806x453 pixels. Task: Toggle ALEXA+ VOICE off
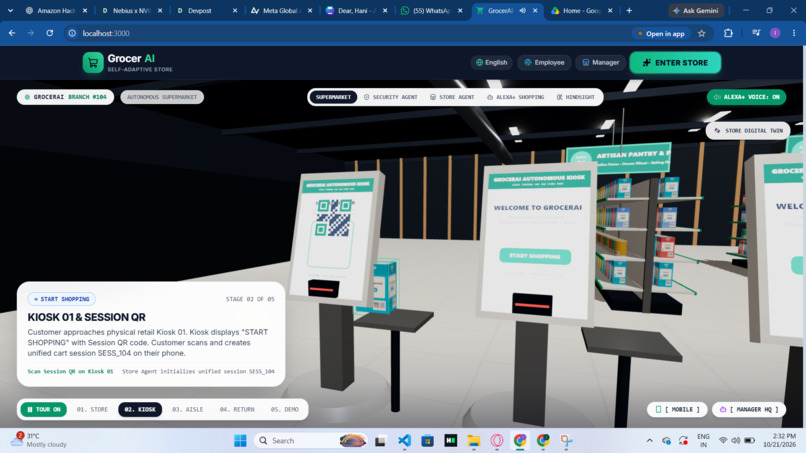pyautogui.click(x=746, y=97)
